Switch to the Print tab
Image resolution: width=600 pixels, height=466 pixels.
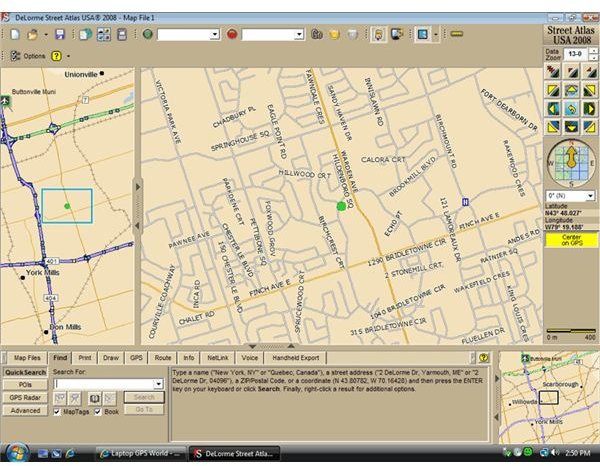pos(85,358)
